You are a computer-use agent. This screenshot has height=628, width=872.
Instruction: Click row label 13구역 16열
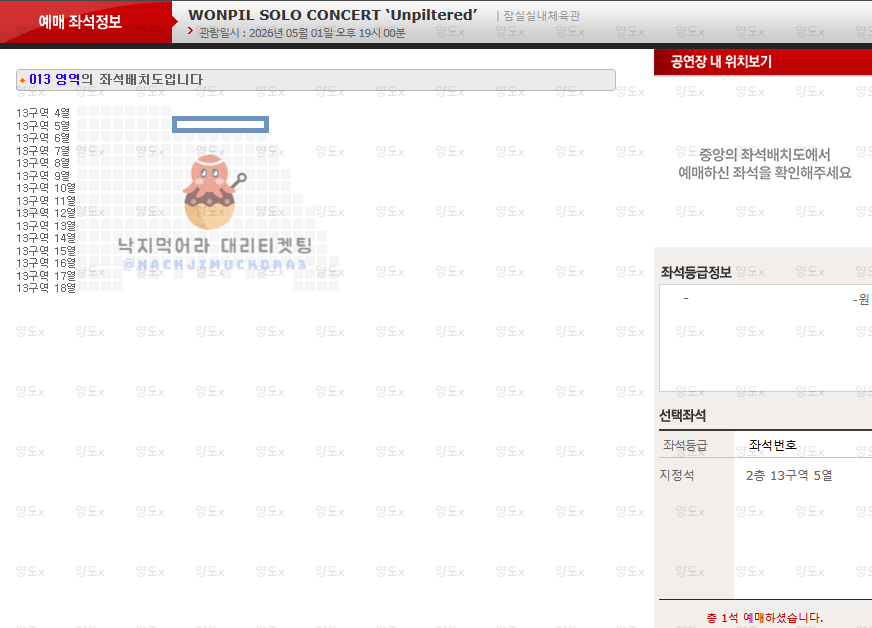(46, 263)
